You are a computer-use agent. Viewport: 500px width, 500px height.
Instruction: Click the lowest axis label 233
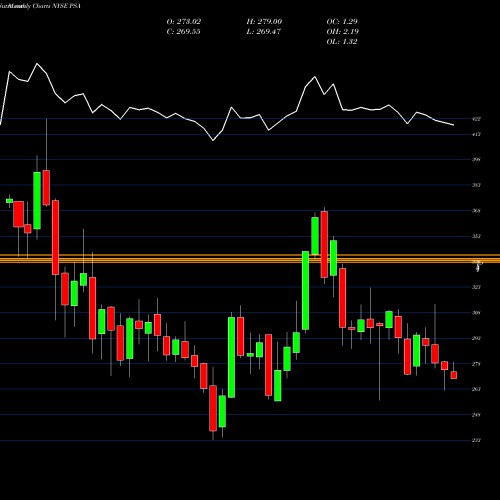click(476, 440)
